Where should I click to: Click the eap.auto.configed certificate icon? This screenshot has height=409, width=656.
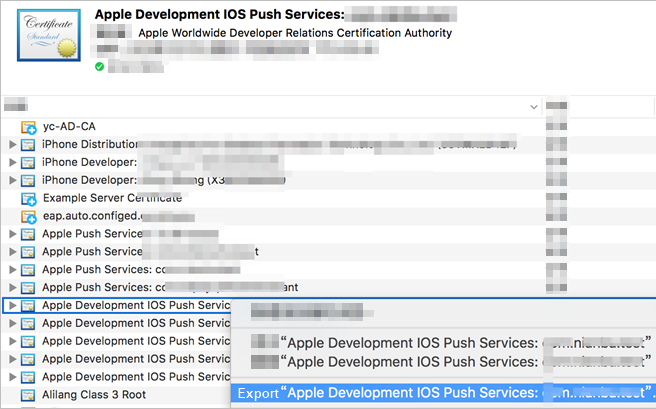coord(28,217)
